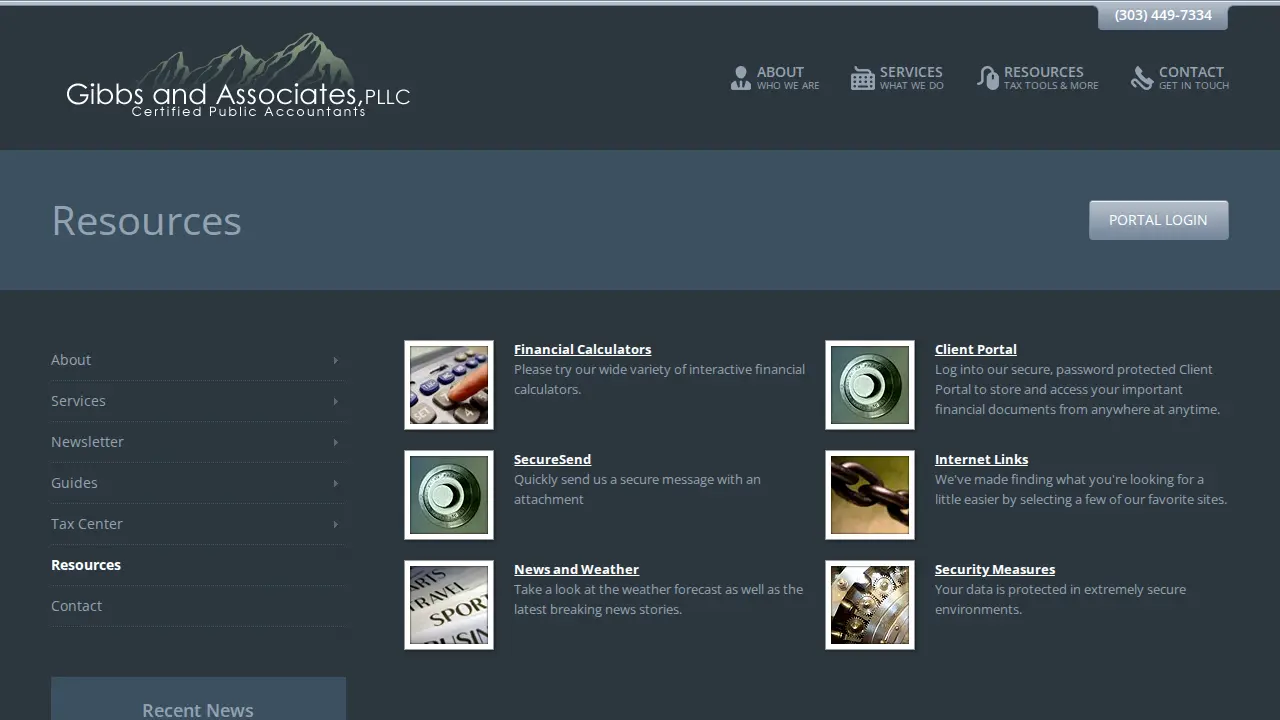Follow the Financial Calculators link
This screenshot has height=720, width=1280.
[582, 349]
